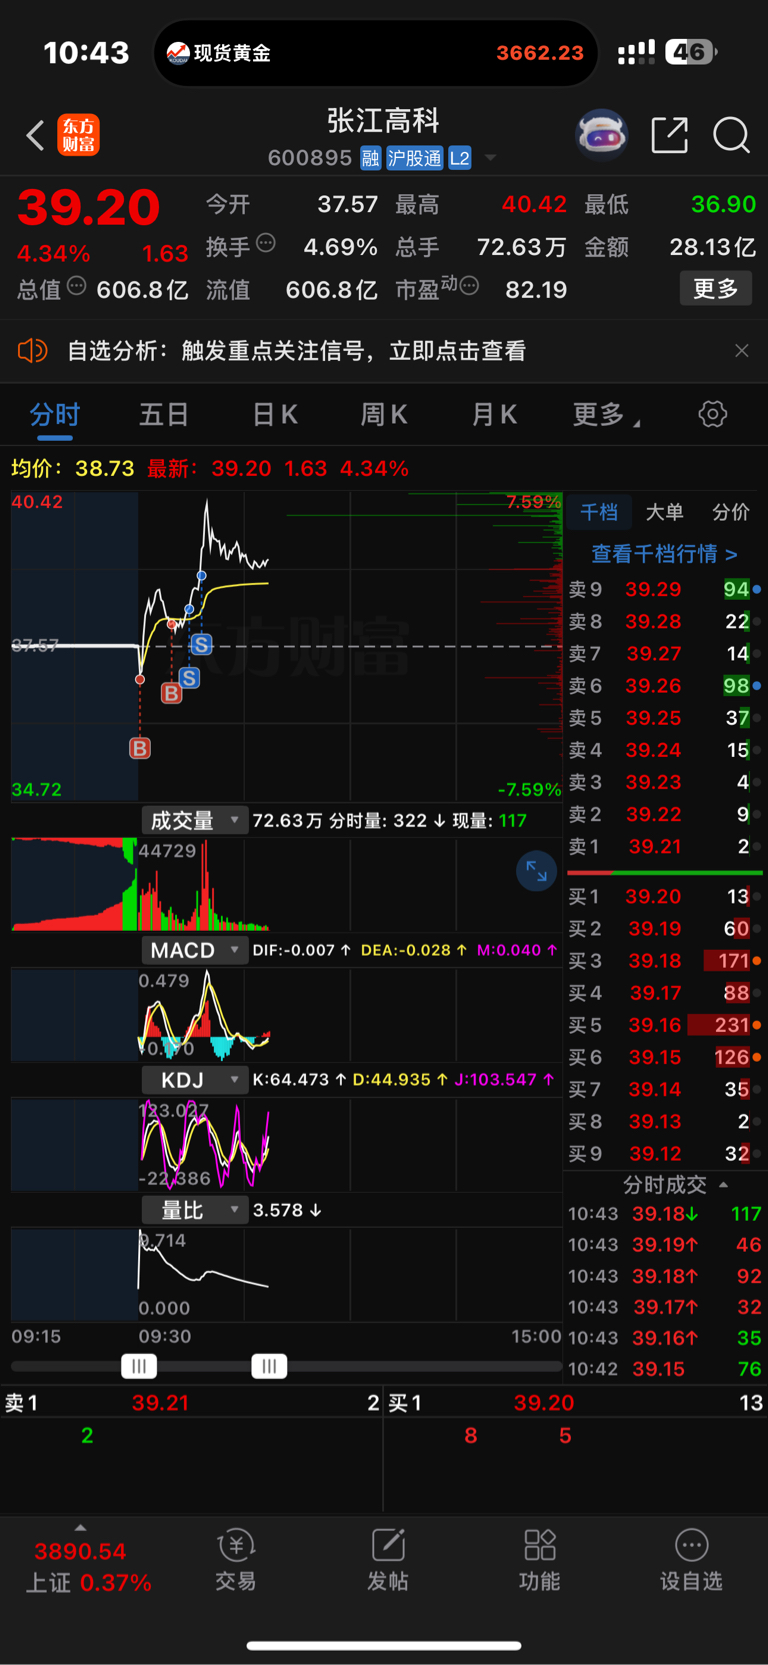The height and width of the screenshot is (1665, 768).
Task: Grab the left time range slider handle
Action: coord(139,1366)
